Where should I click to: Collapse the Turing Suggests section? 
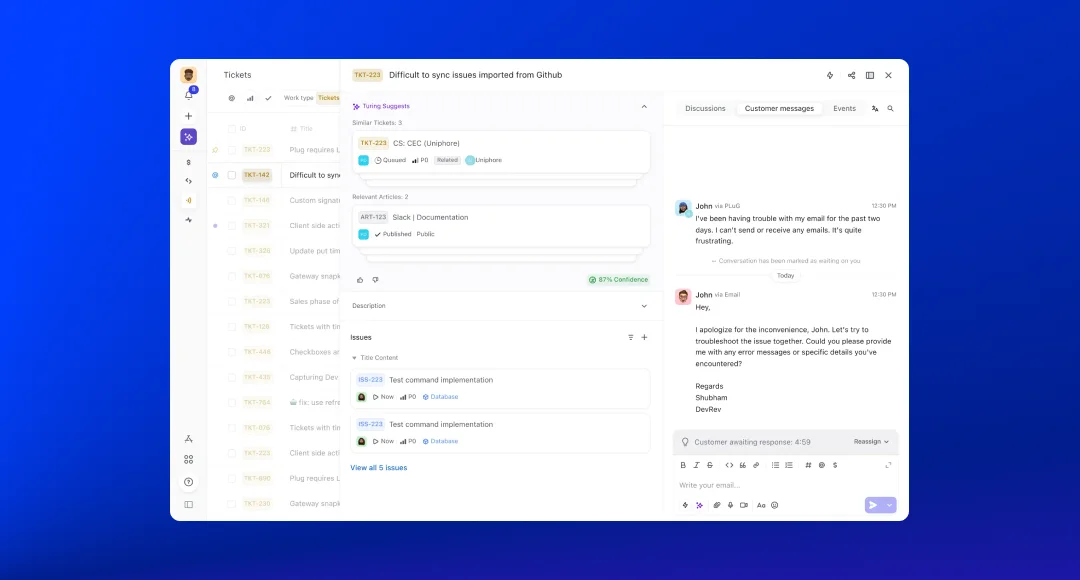click(644, 107)
